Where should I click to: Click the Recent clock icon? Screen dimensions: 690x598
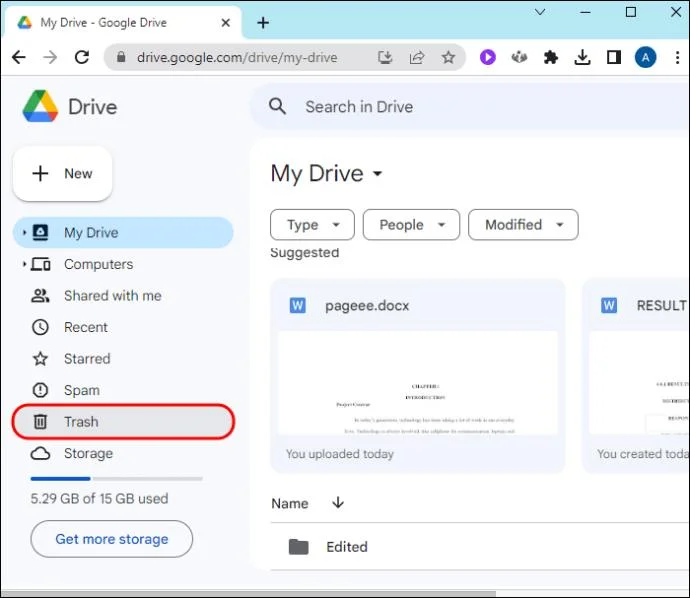(x=40, y=327)
